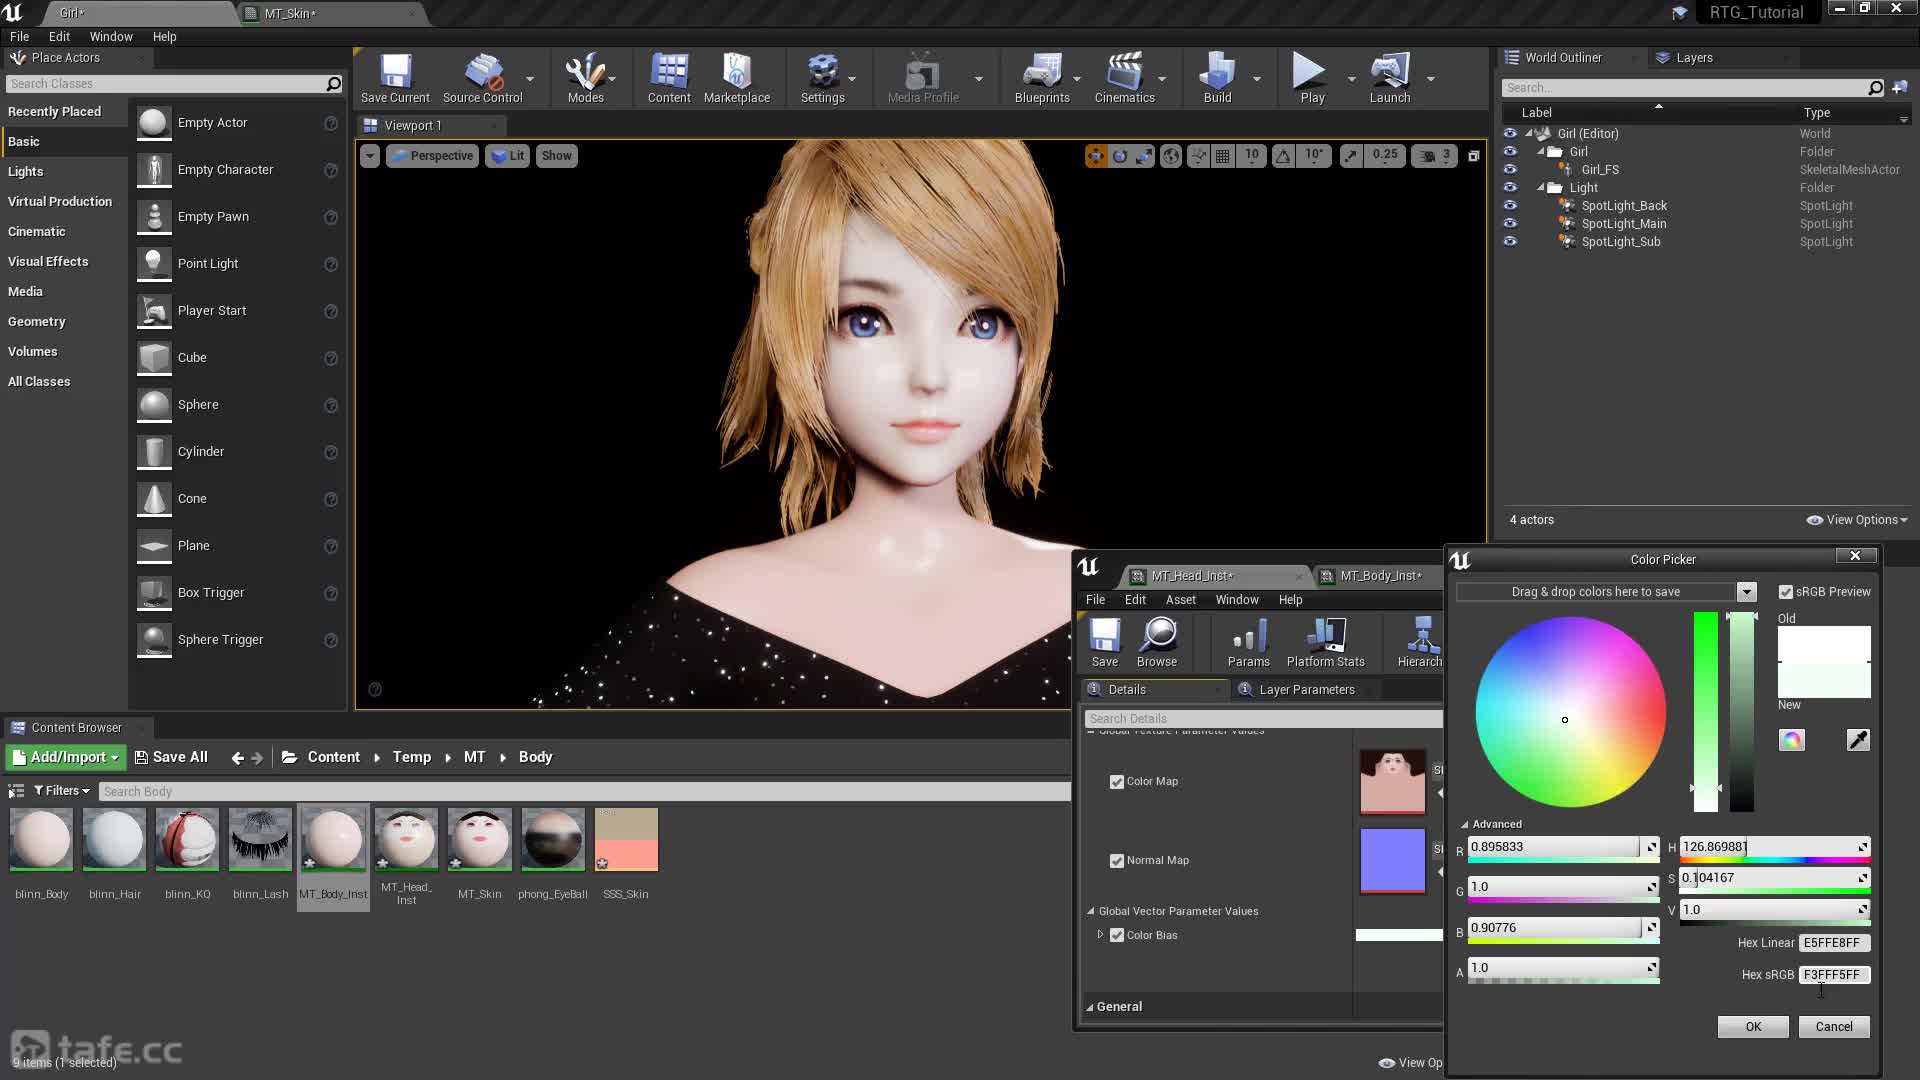
Task: Hide SpotLight_Main using its eye icon
Action: pos(1510,224)
